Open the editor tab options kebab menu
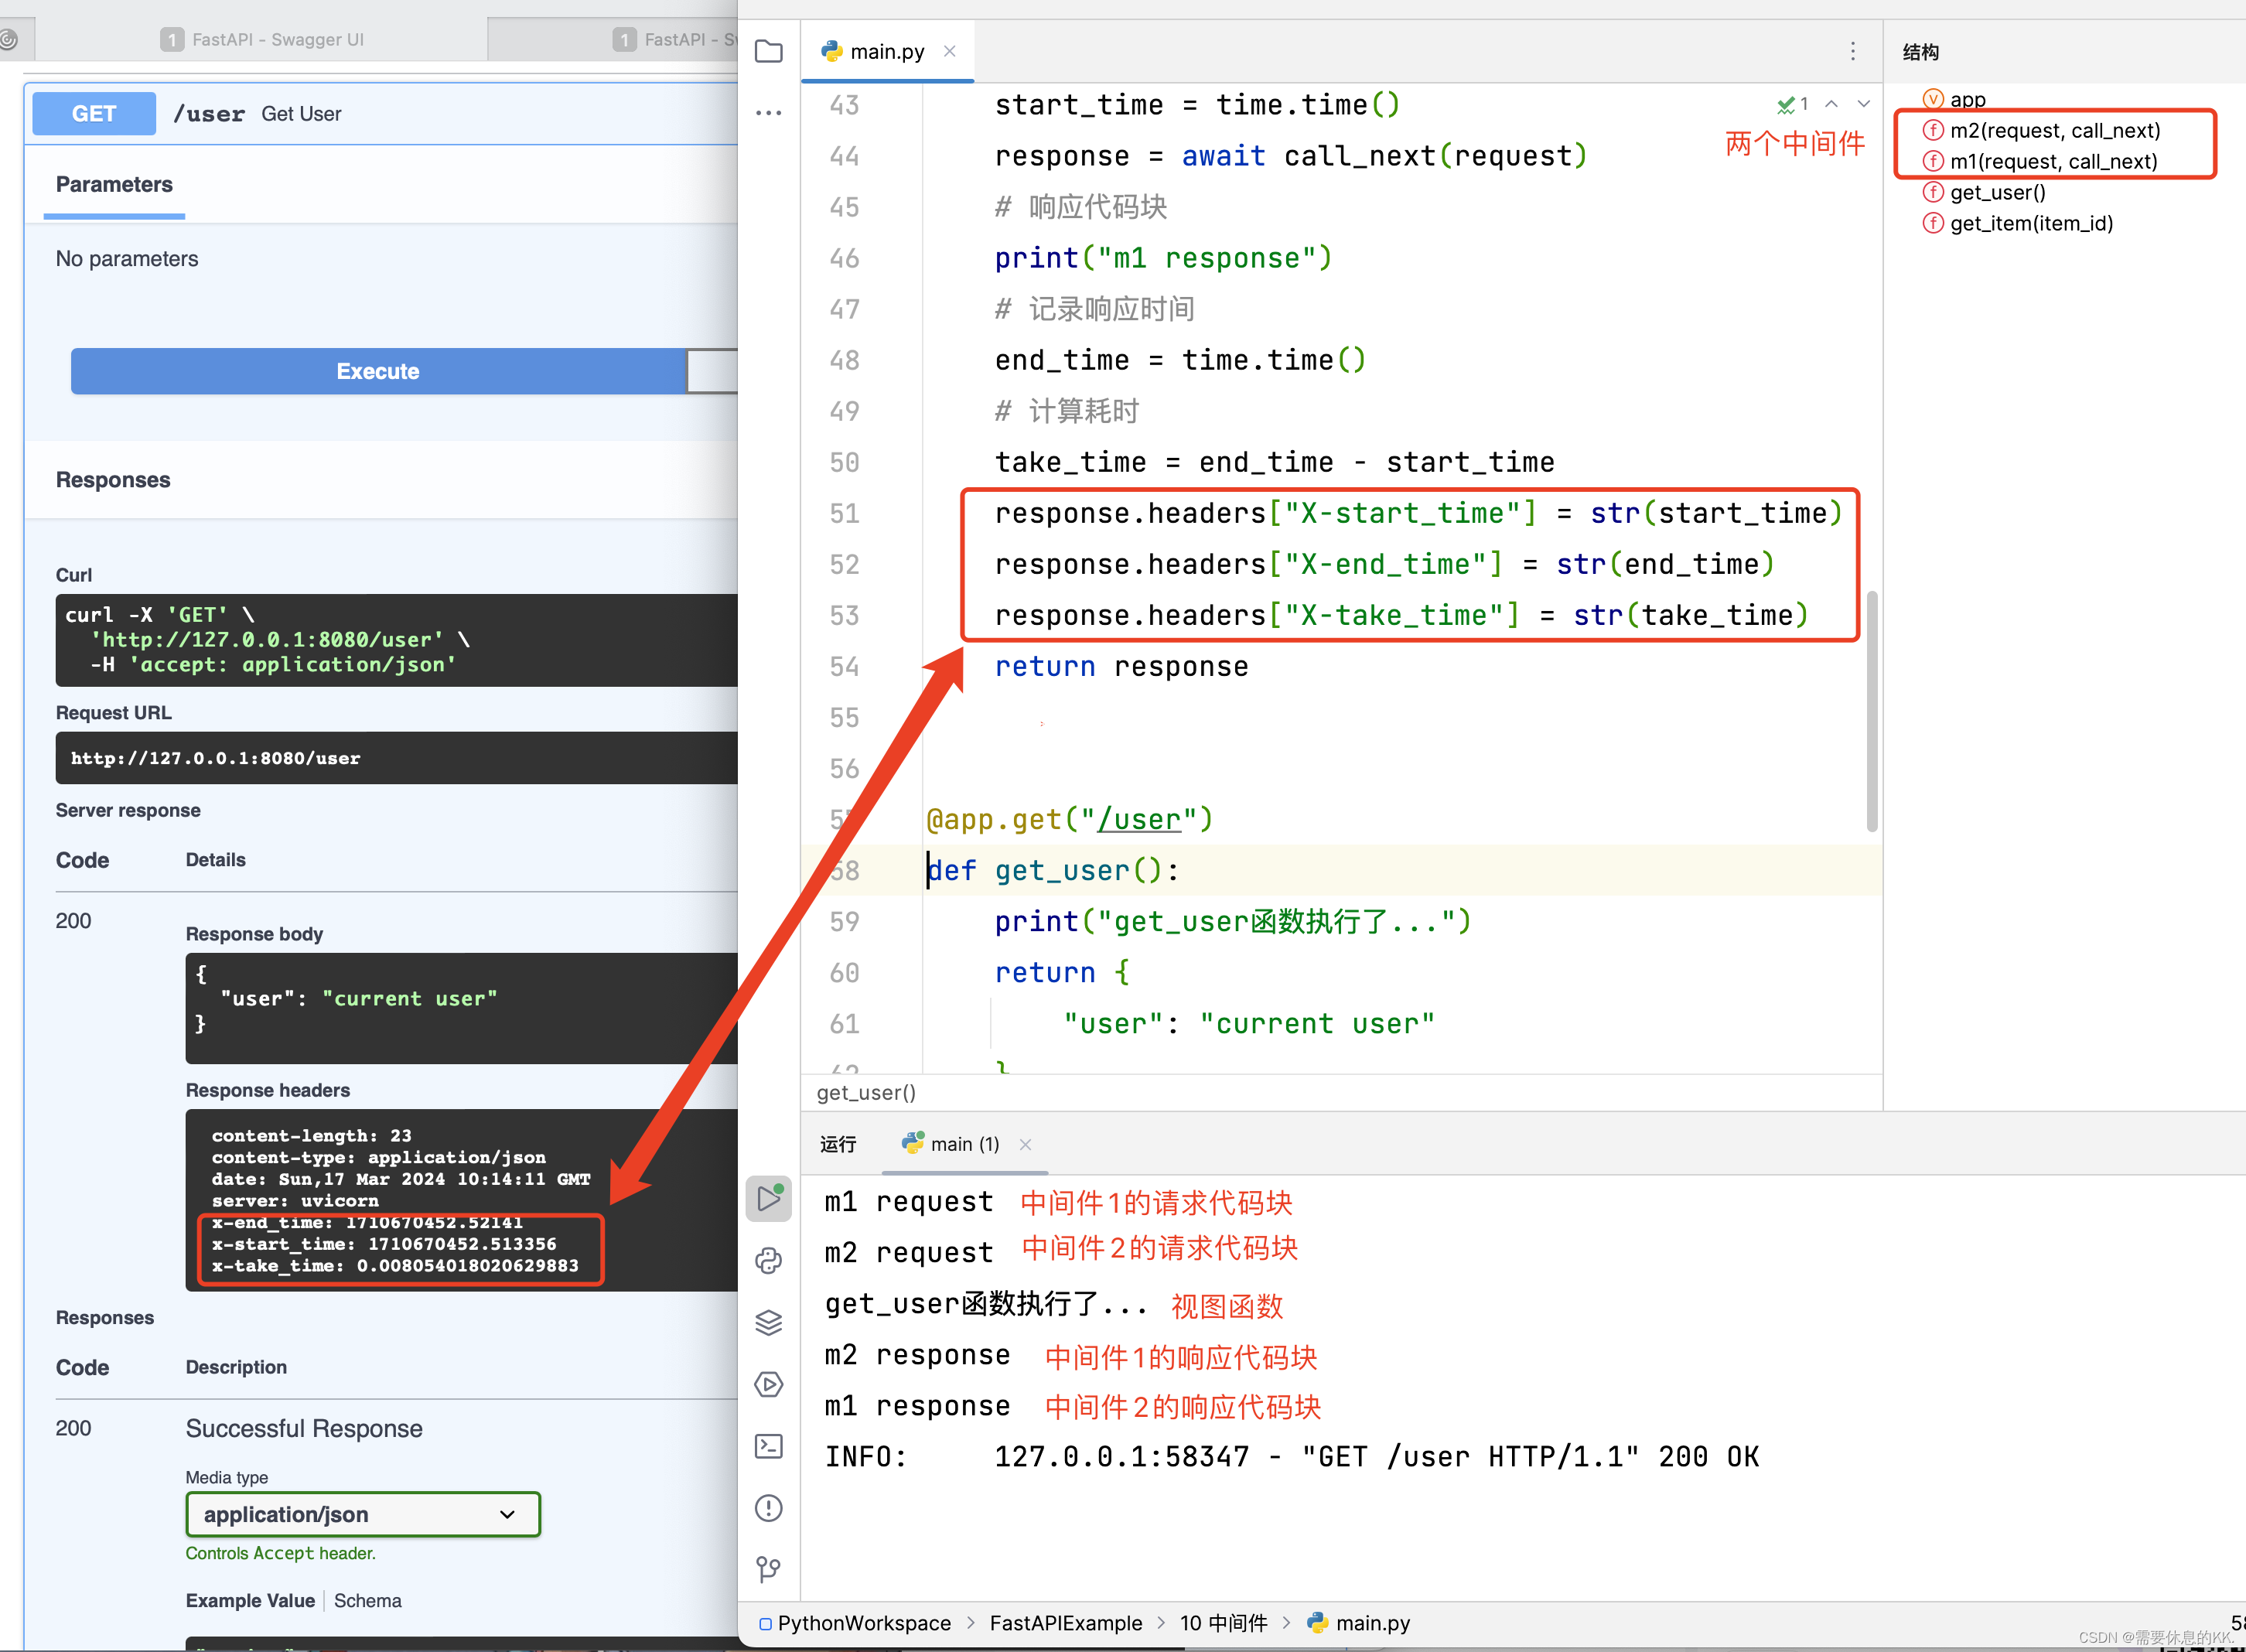This screenshot has width=2246, height=1652. tap(1853, 51)
